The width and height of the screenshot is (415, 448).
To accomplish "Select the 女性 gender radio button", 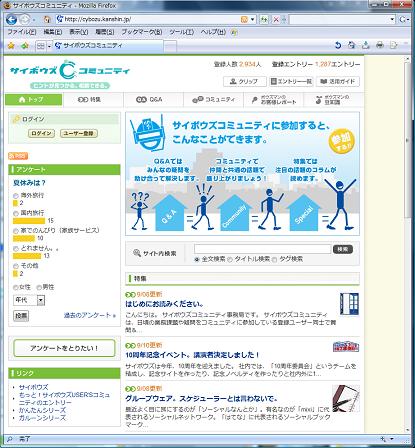I will pos(16,287).
